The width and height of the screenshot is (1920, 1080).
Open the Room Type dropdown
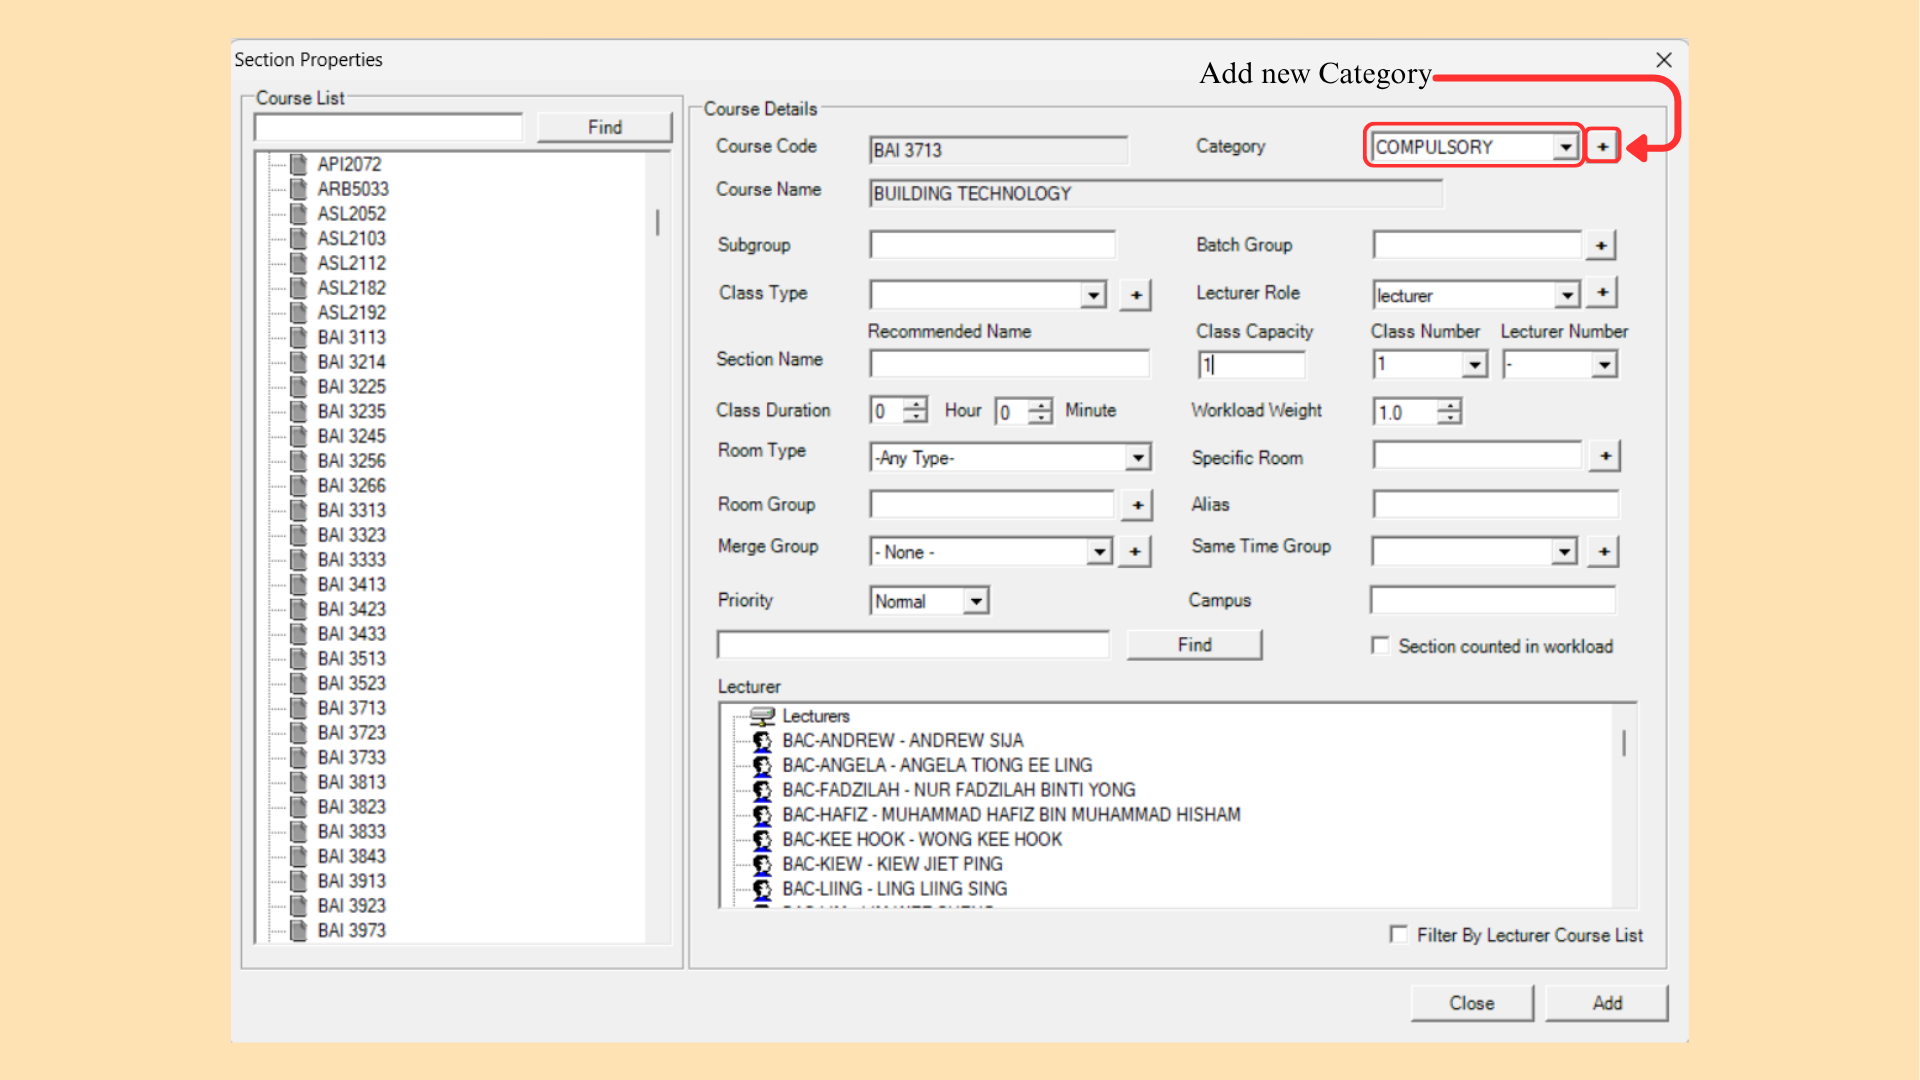coord(1138,457)
